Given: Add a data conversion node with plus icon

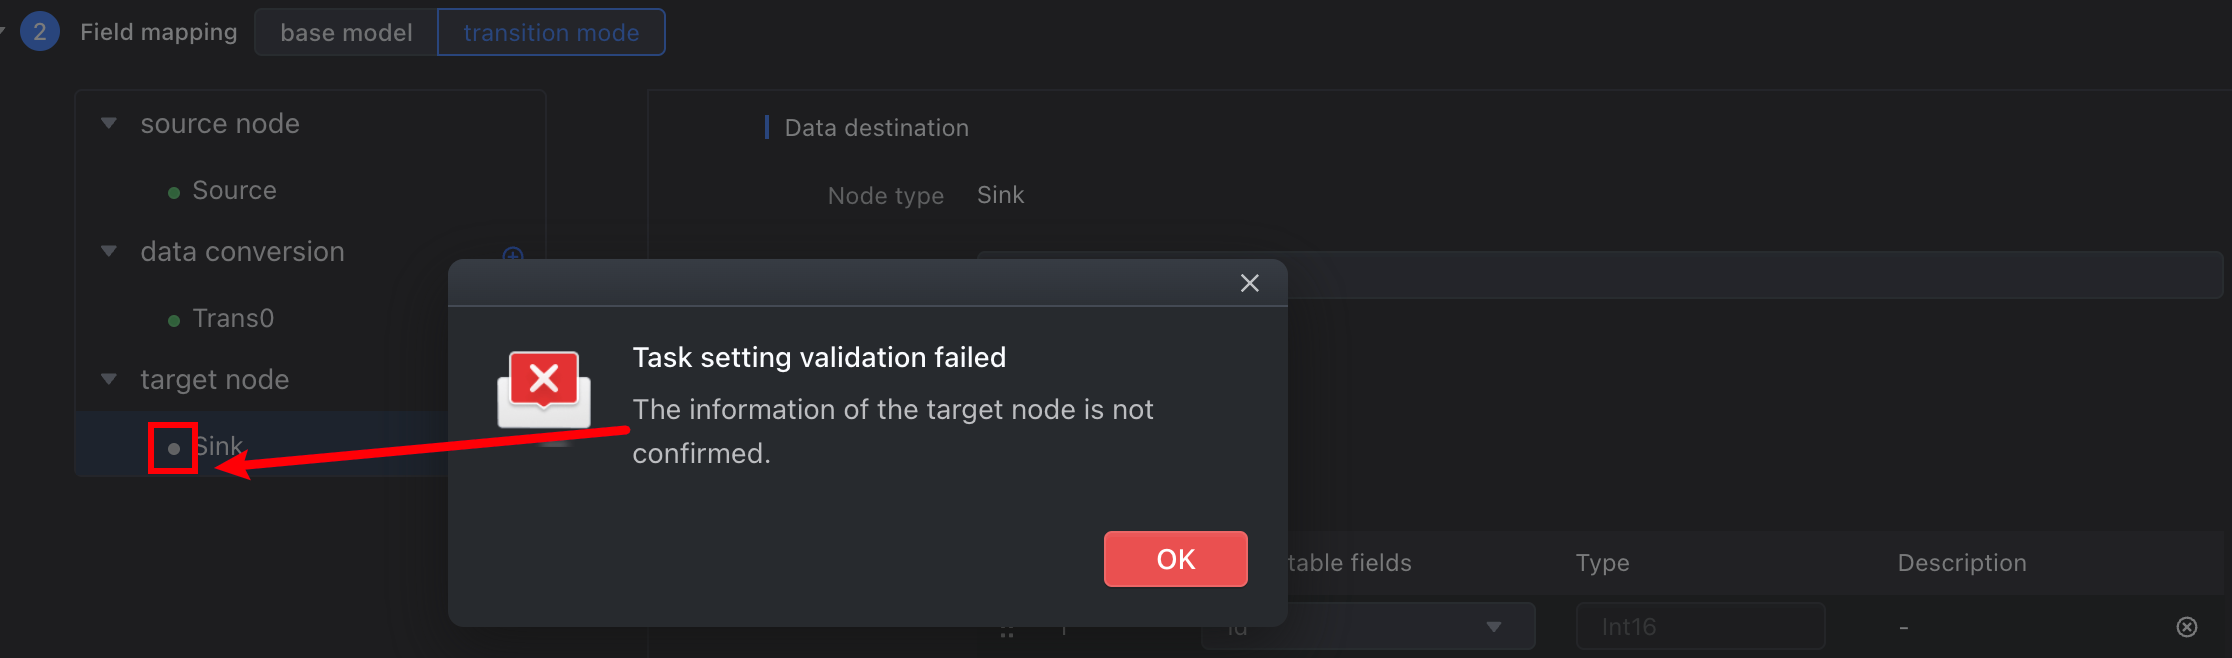Looking at the screenshot, I should [x=513, y=255].
